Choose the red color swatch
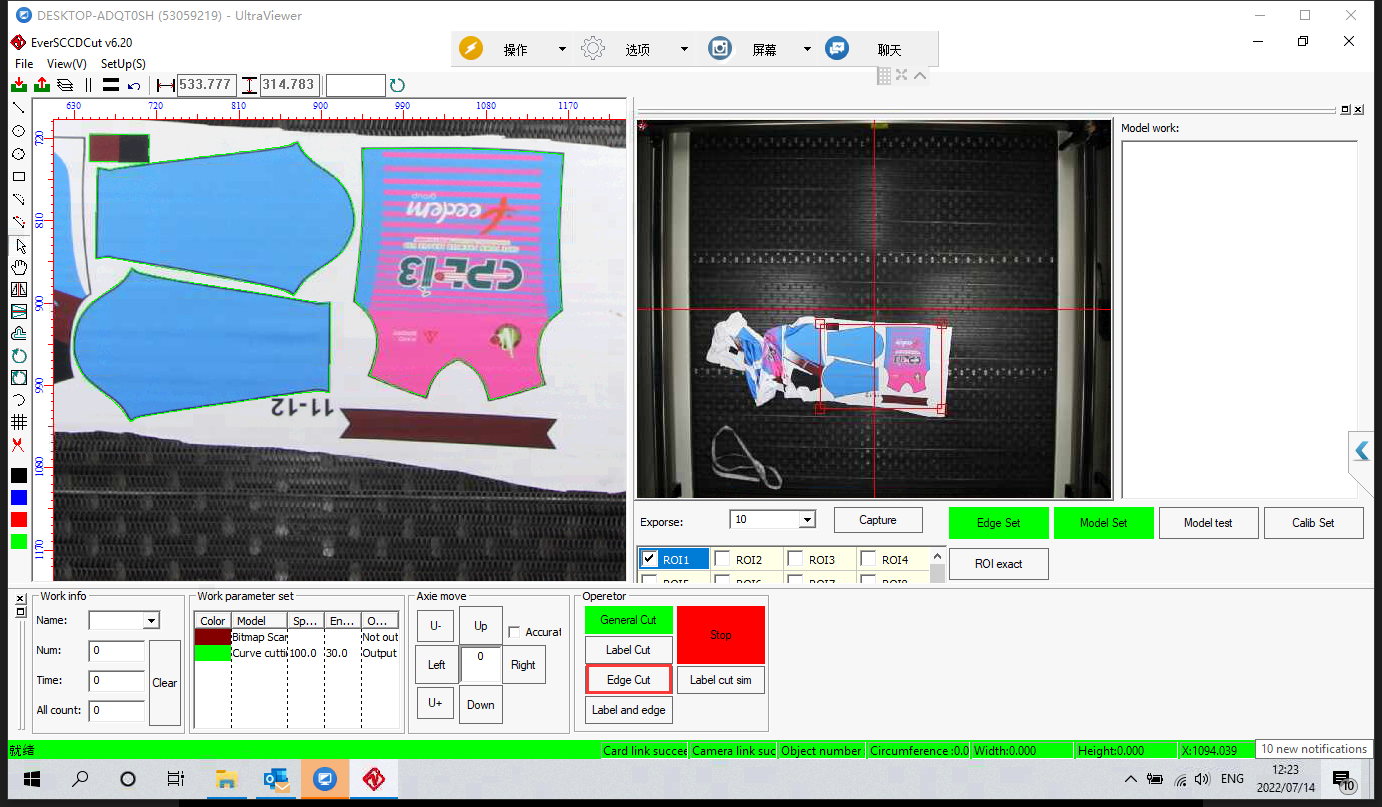This screenshot has width=1382, height=807. tap(19, 519)
